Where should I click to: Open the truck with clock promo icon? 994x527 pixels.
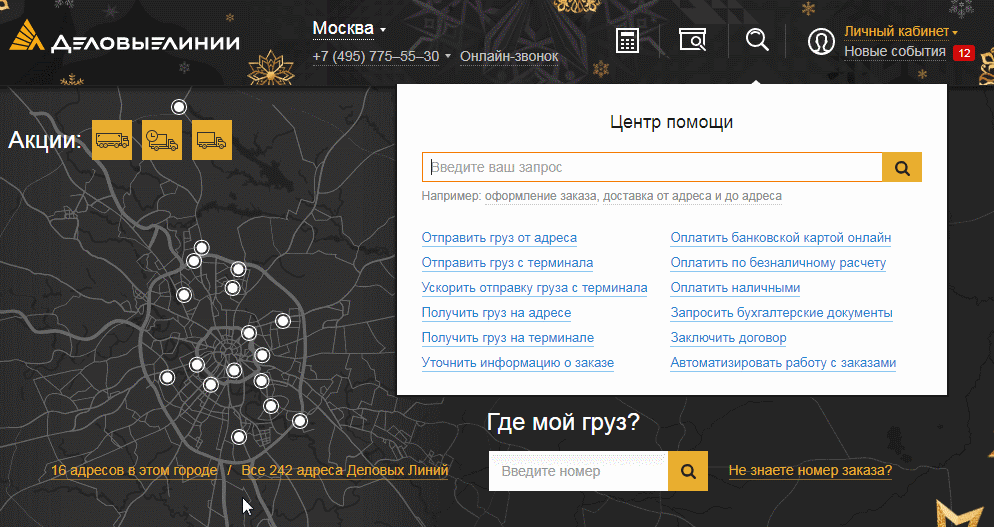(162, 140)
